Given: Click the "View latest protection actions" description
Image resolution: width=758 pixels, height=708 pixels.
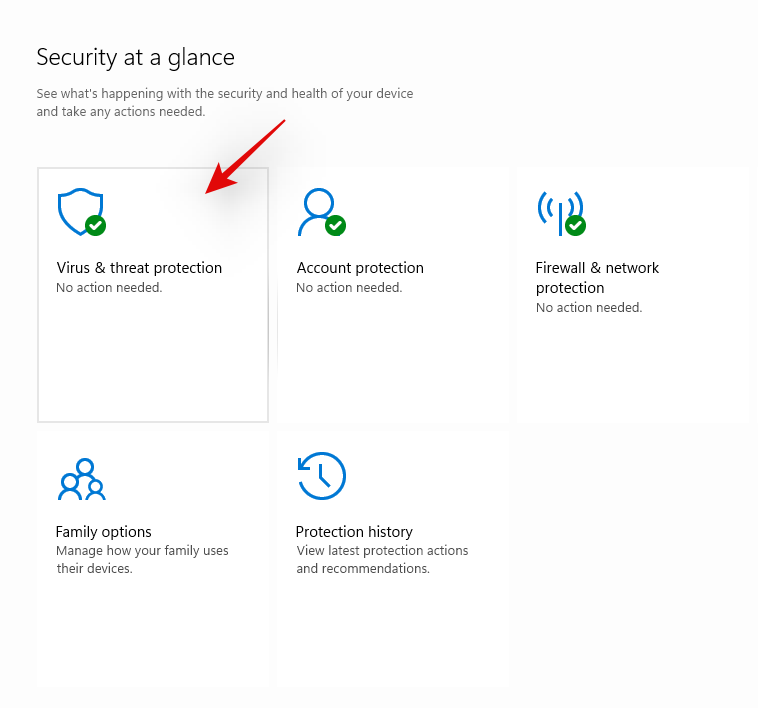Looking at the screenshot, I should (382, 551).
